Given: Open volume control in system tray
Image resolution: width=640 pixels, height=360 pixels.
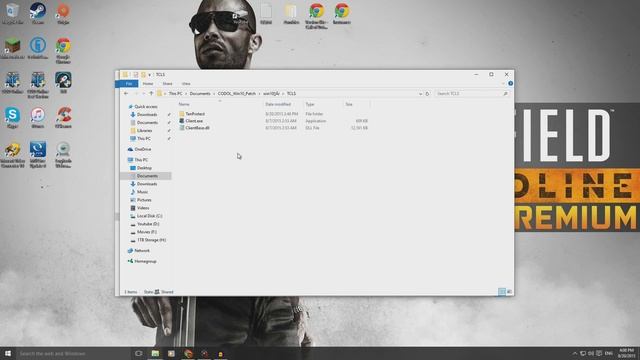Looking at the screenshot, I should [591, 353].
